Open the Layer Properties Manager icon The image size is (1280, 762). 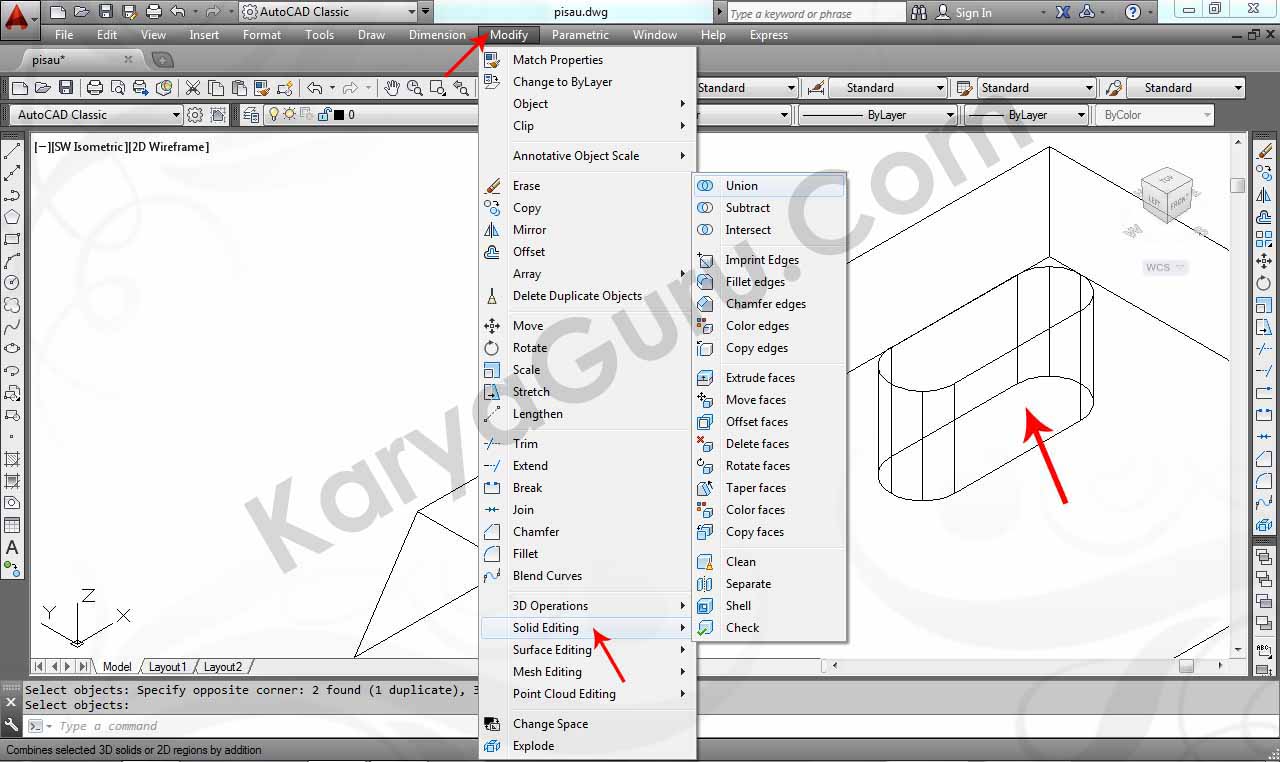[x=251, y=115]
